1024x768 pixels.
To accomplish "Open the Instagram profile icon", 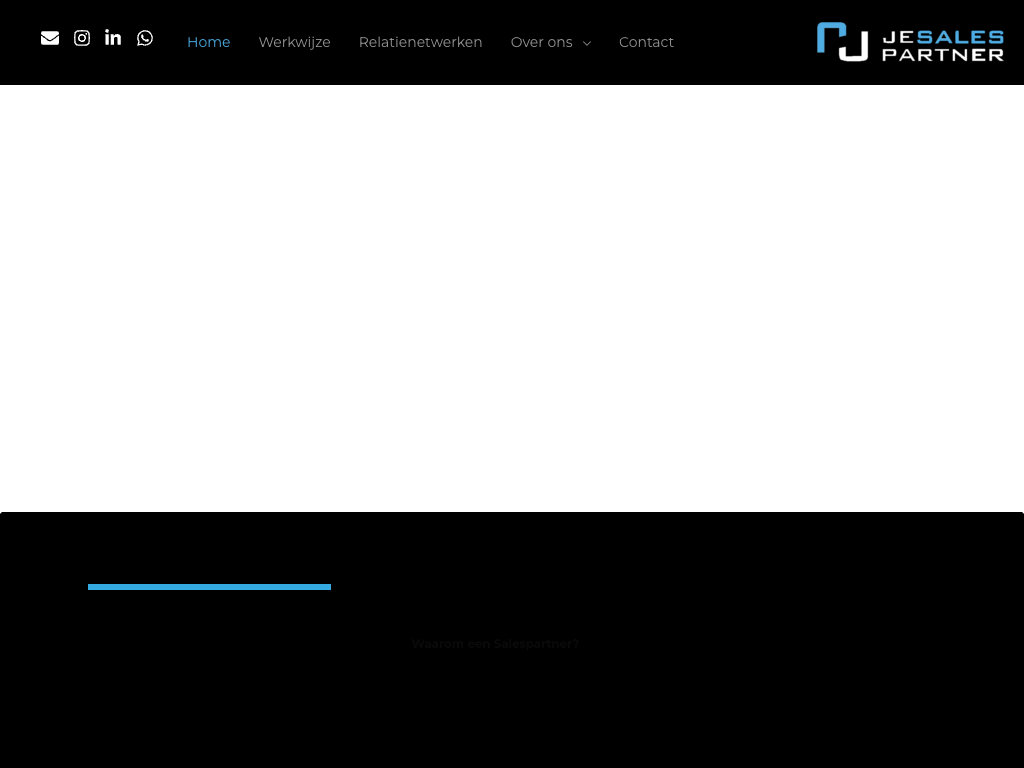I will (82, 38).
